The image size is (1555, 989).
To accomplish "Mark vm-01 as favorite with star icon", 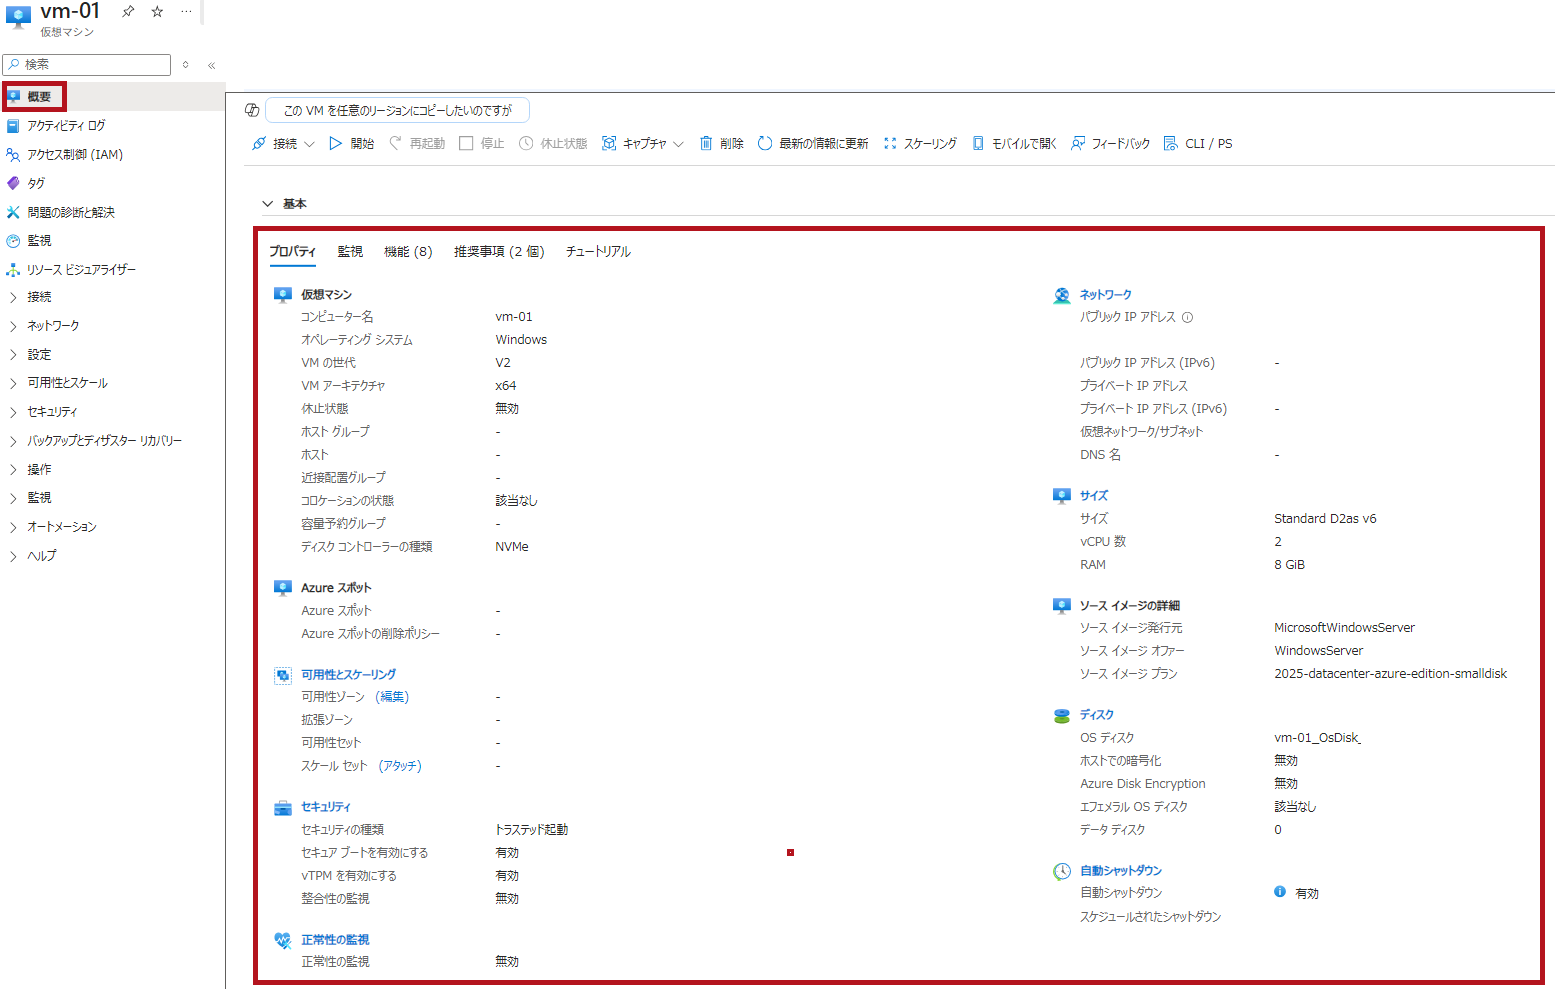I will point(157,11).
